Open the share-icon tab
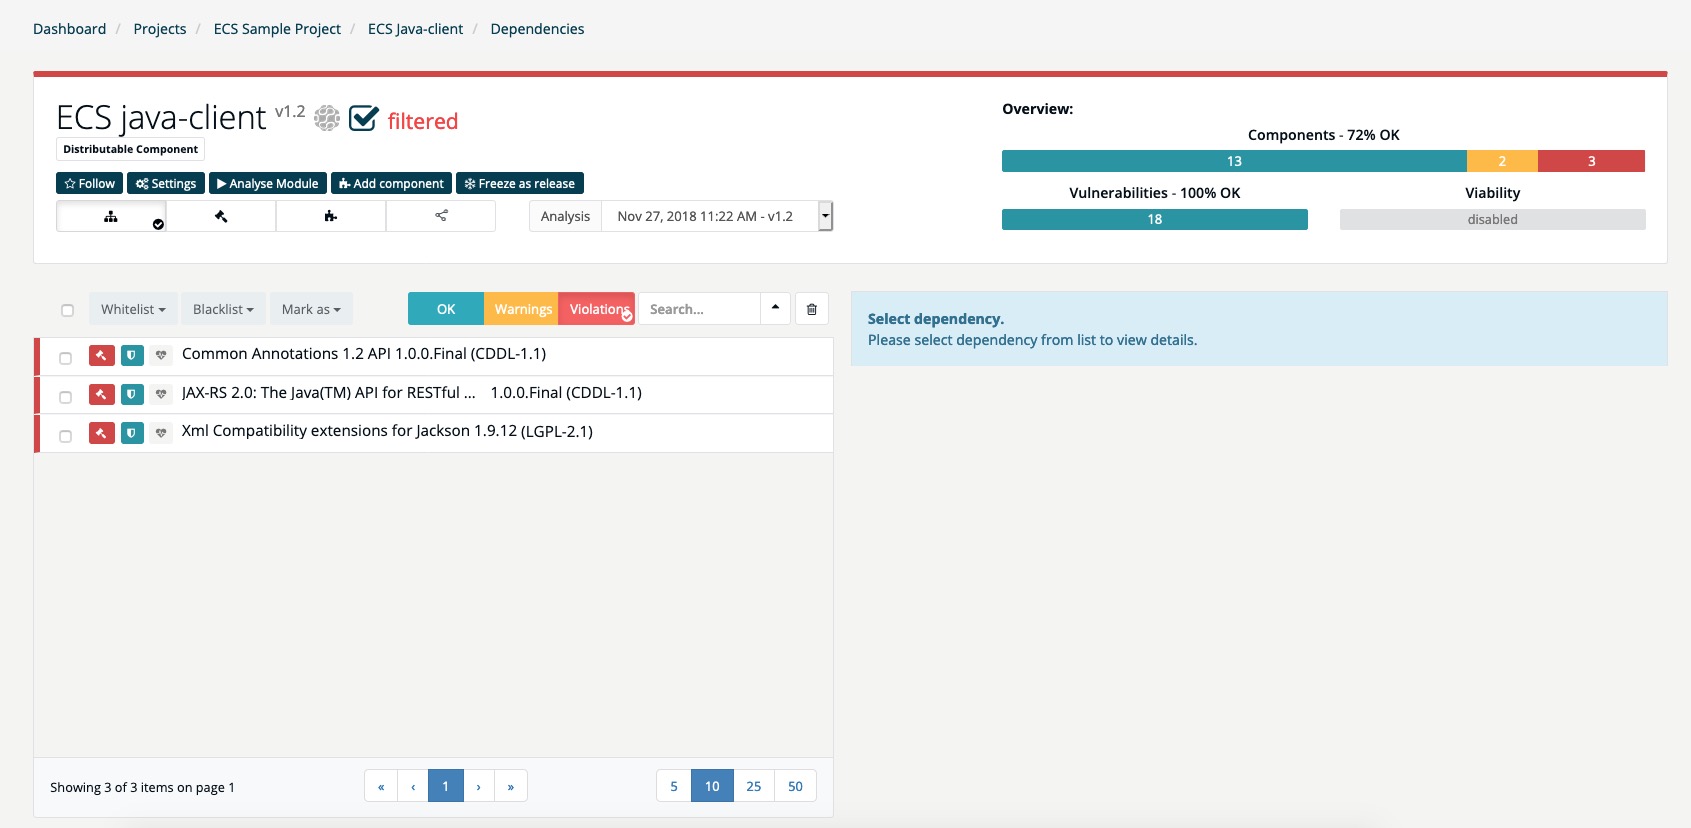The width and height of the screenshot is (1691, 828). (x=441, y=216)
